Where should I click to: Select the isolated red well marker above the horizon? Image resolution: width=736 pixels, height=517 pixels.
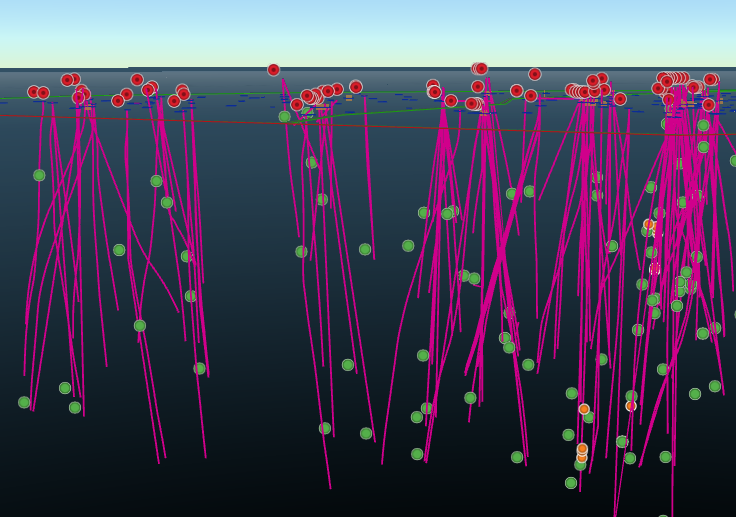coord(273,70)
